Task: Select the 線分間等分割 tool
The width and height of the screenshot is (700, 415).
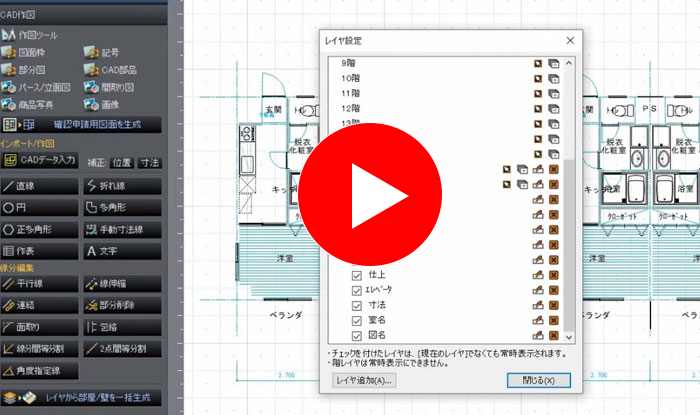Action: point(40,349)
